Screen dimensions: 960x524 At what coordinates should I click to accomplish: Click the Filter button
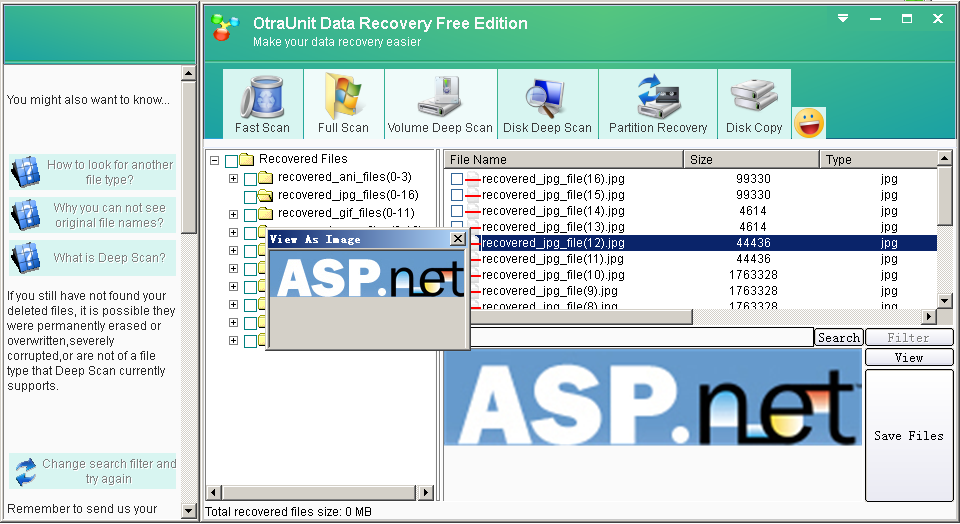(909, 337)
